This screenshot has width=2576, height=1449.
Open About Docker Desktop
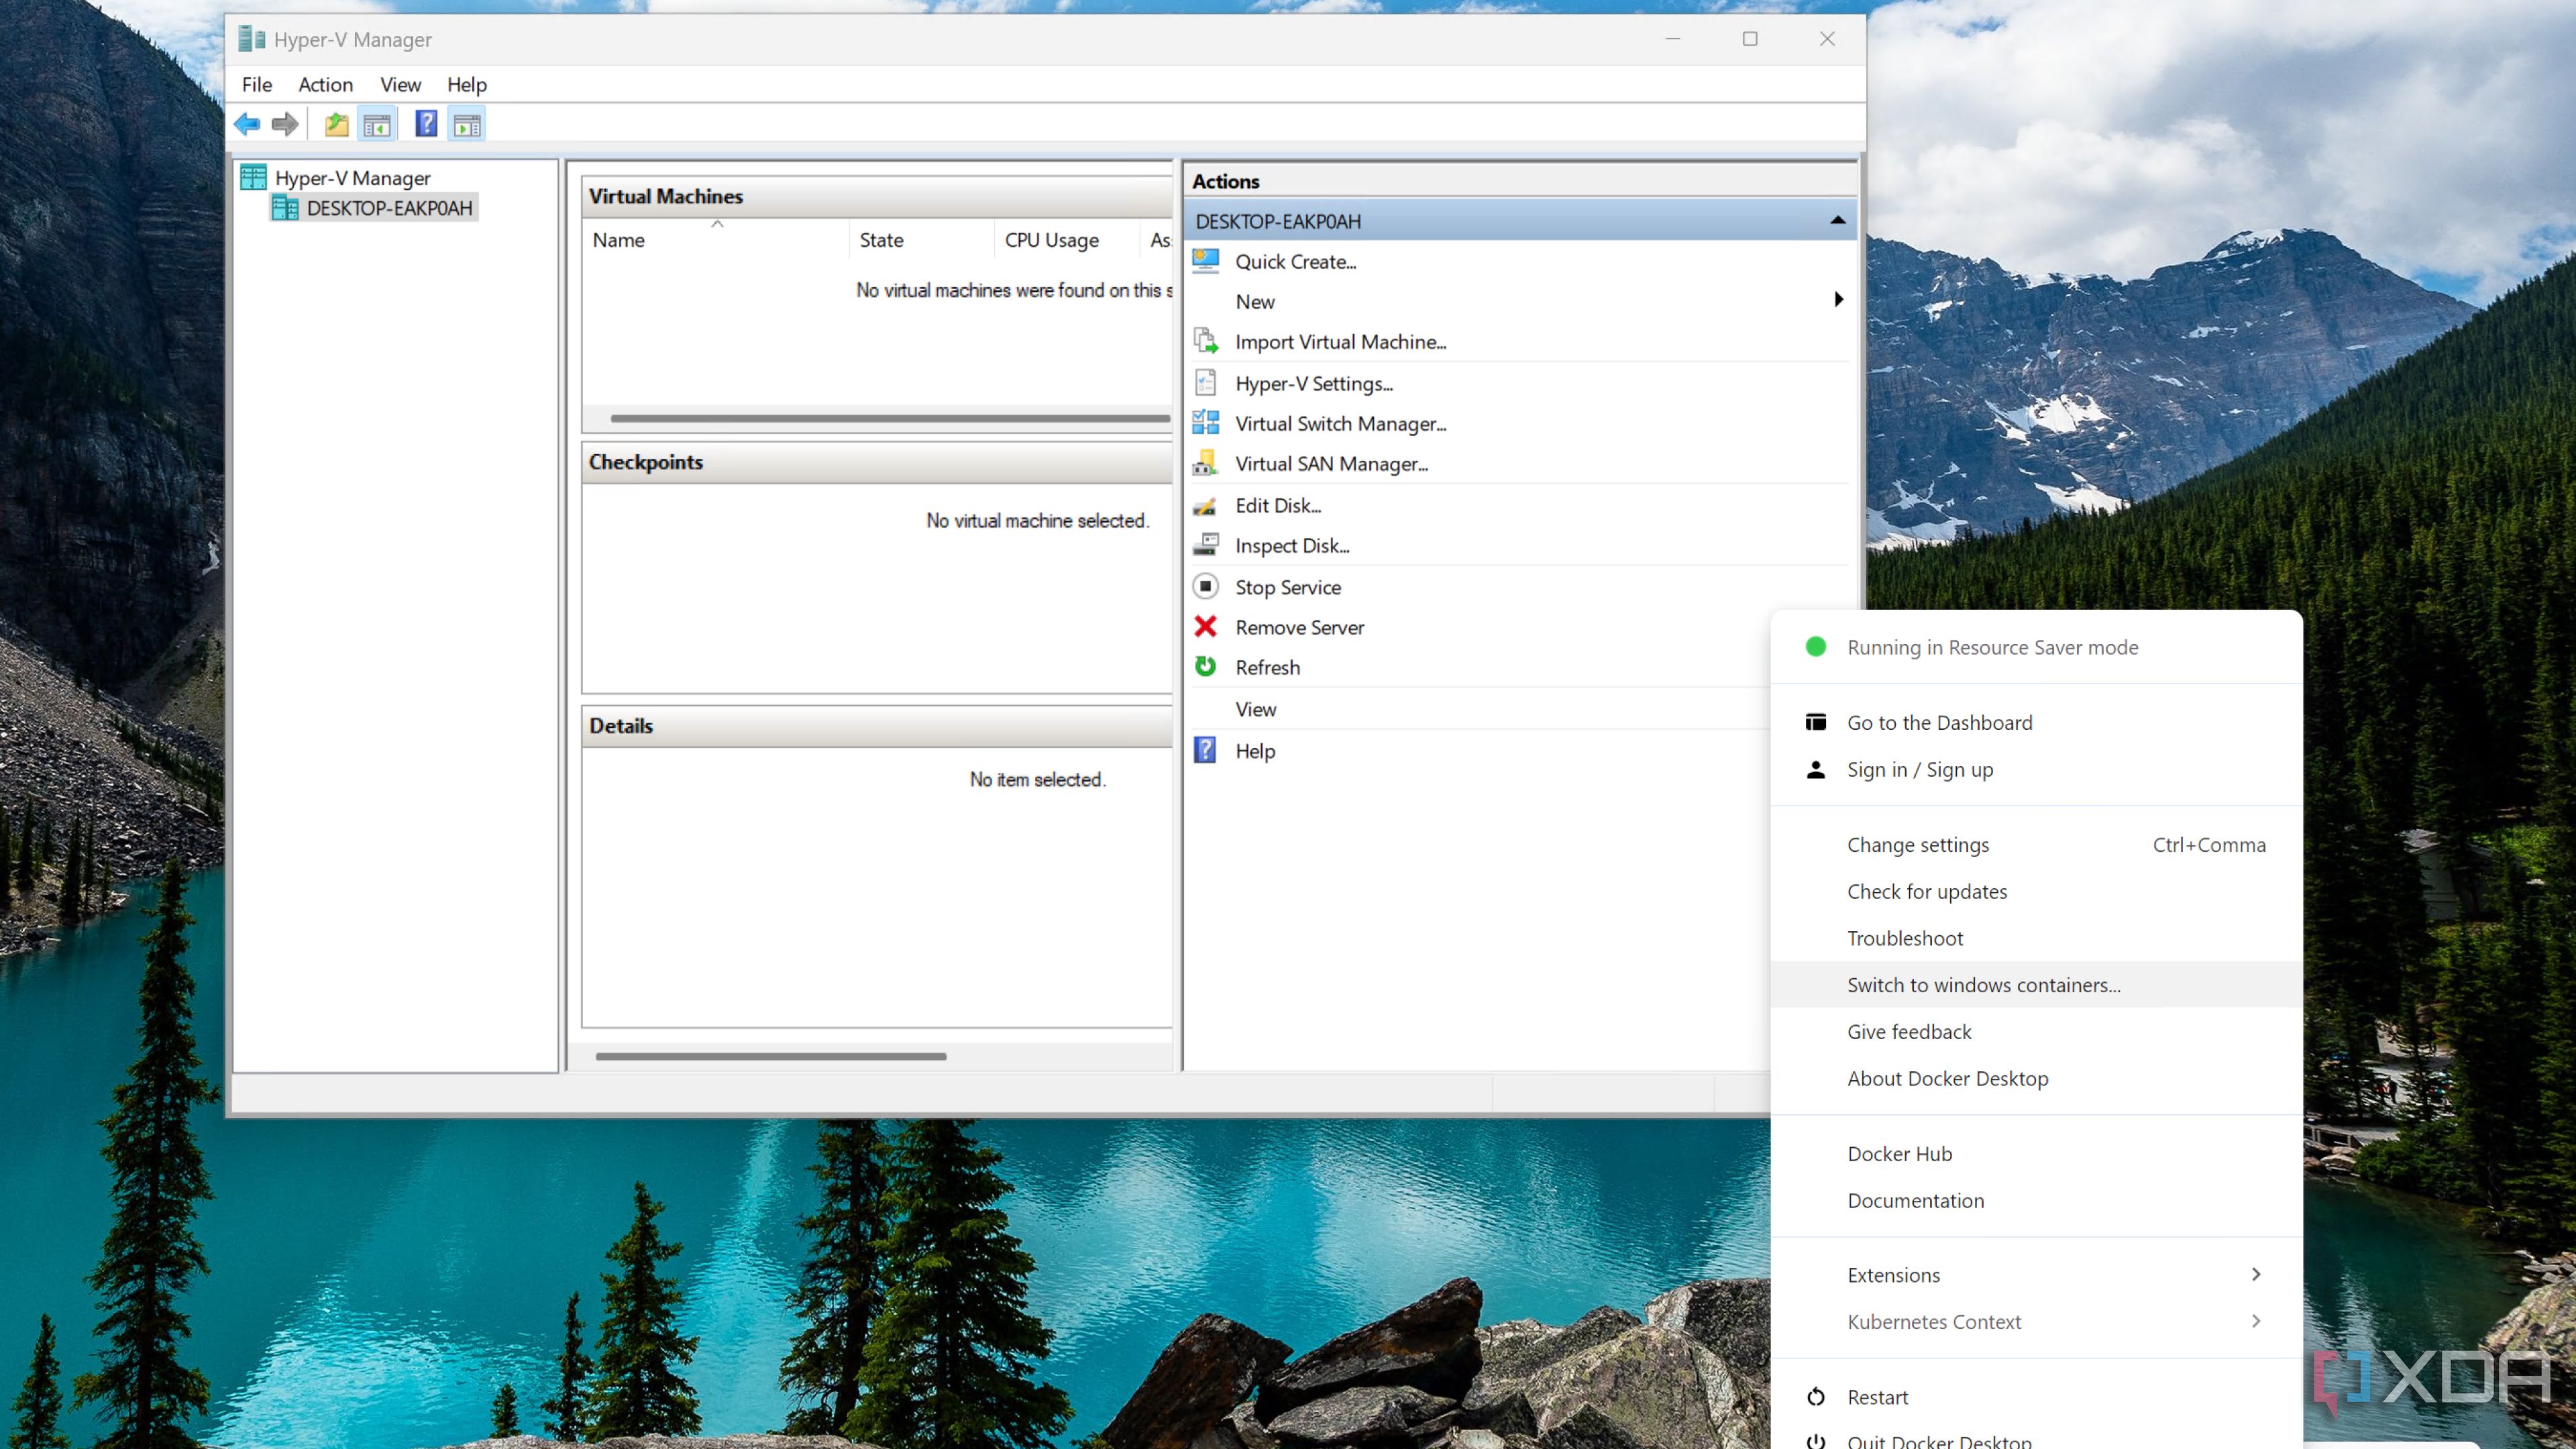pyautogui.click(x=2036, y=1078)
